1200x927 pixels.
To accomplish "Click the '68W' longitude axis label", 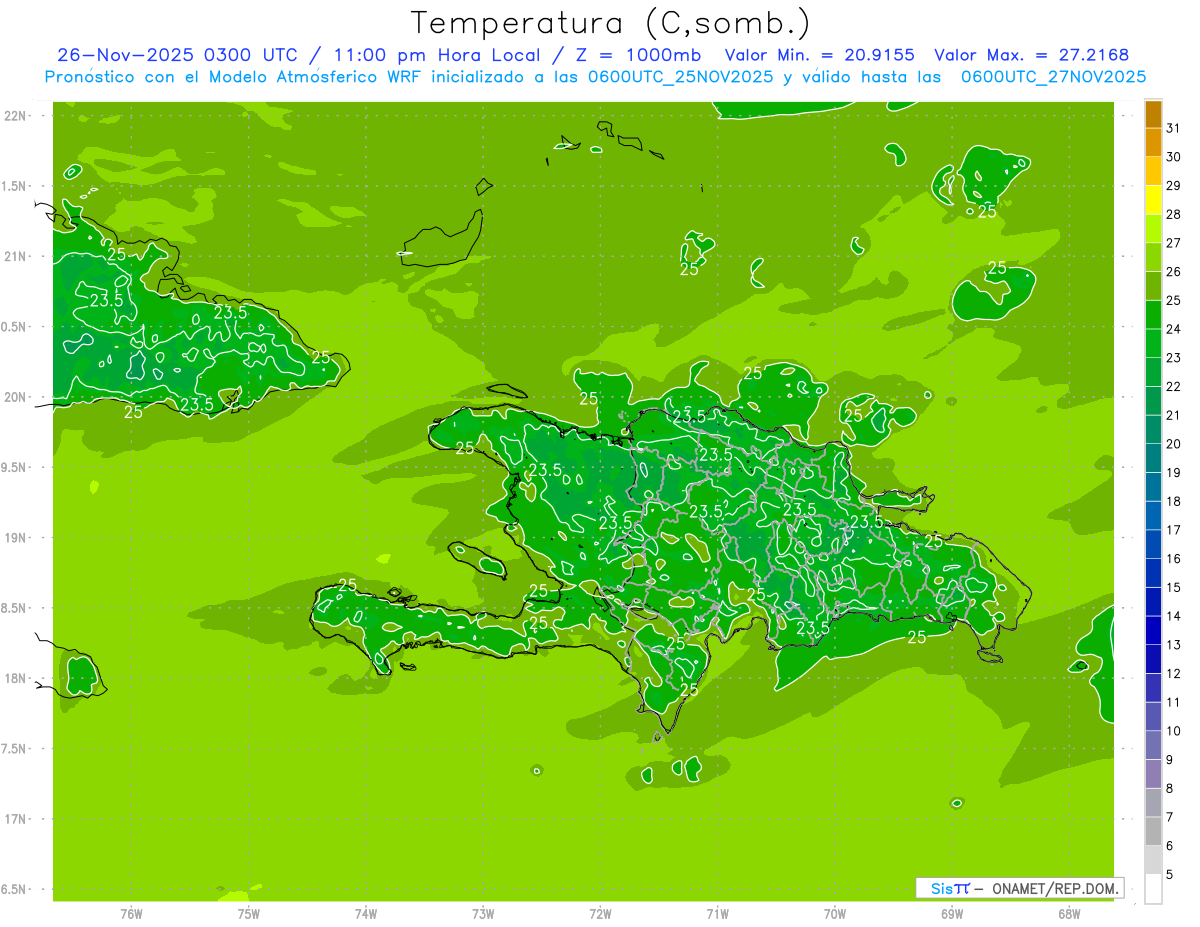I will [x=1069, y=914].
